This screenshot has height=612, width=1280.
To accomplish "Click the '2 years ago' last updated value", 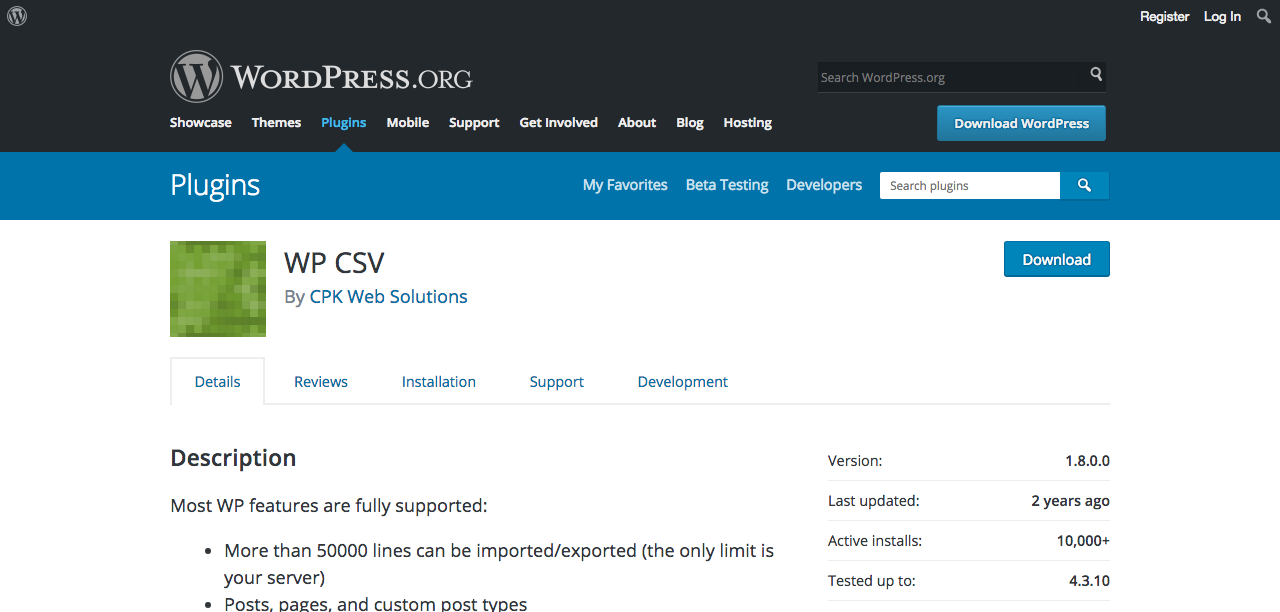I will click(1071, 501).
